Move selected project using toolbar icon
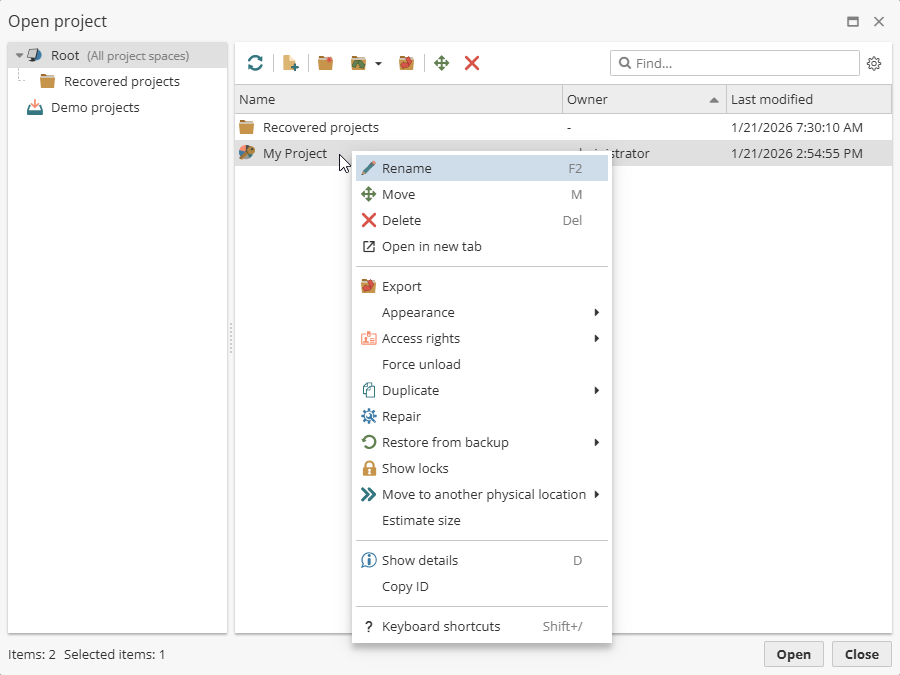 pyautogui.click(x=440, y=63)
